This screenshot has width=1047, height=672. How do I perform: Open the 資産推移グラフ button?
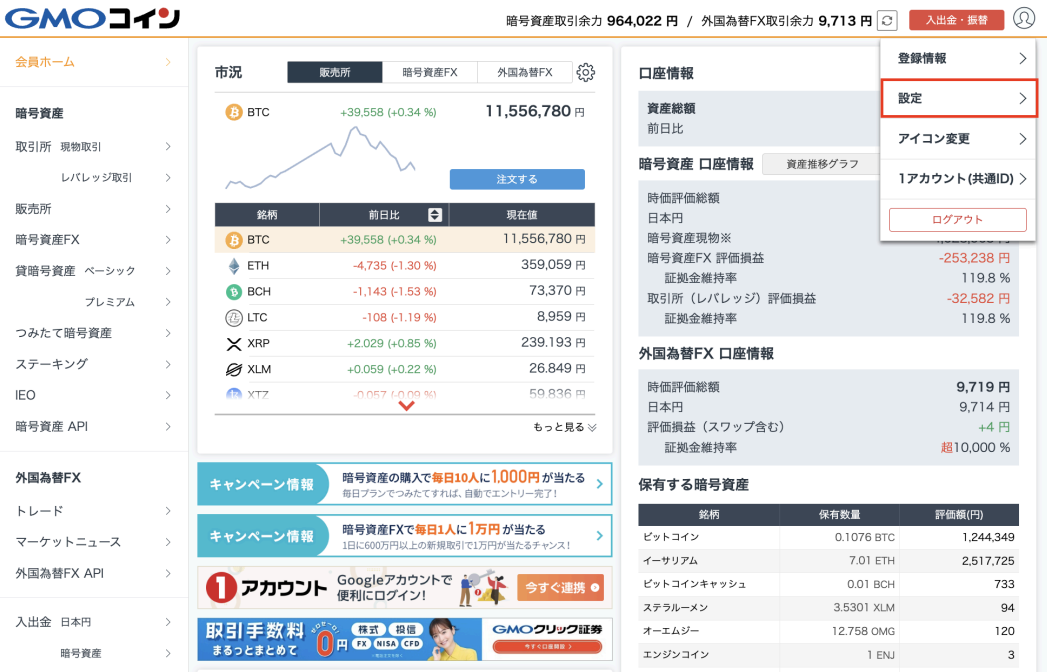point(822,164)
